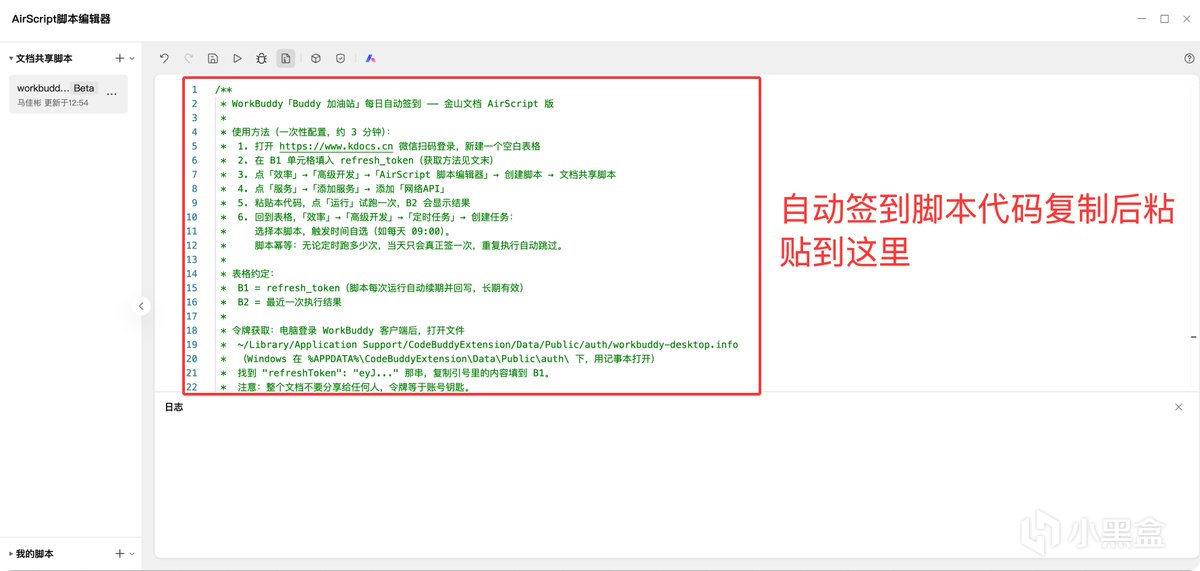This screenshot has height=571, width=1200.
Task: Expand dropdown arrow next to shared script plus
Action: pyautogui.click(x=132, y=59)
